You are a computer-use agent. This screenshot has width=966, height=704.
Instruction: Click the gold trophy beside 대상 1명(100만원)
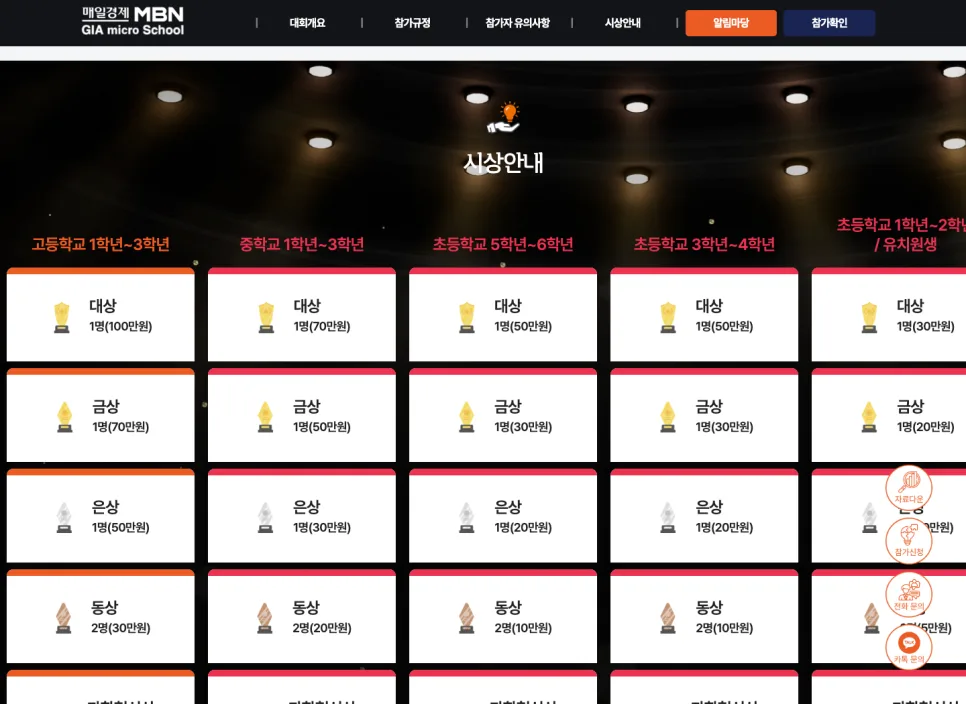click(62, 317)
